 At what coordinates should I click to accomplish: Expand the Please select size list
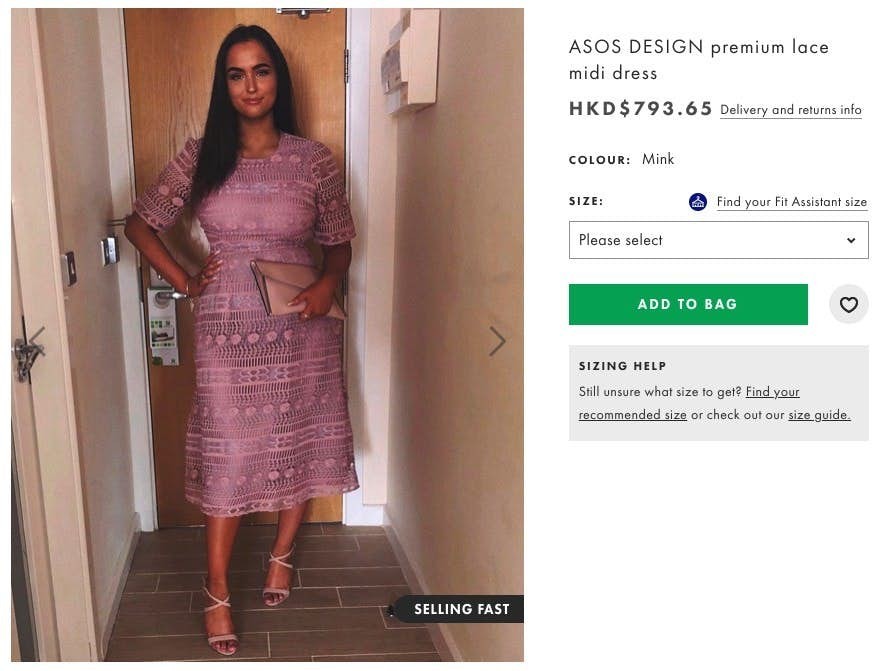tap(718, 240)
